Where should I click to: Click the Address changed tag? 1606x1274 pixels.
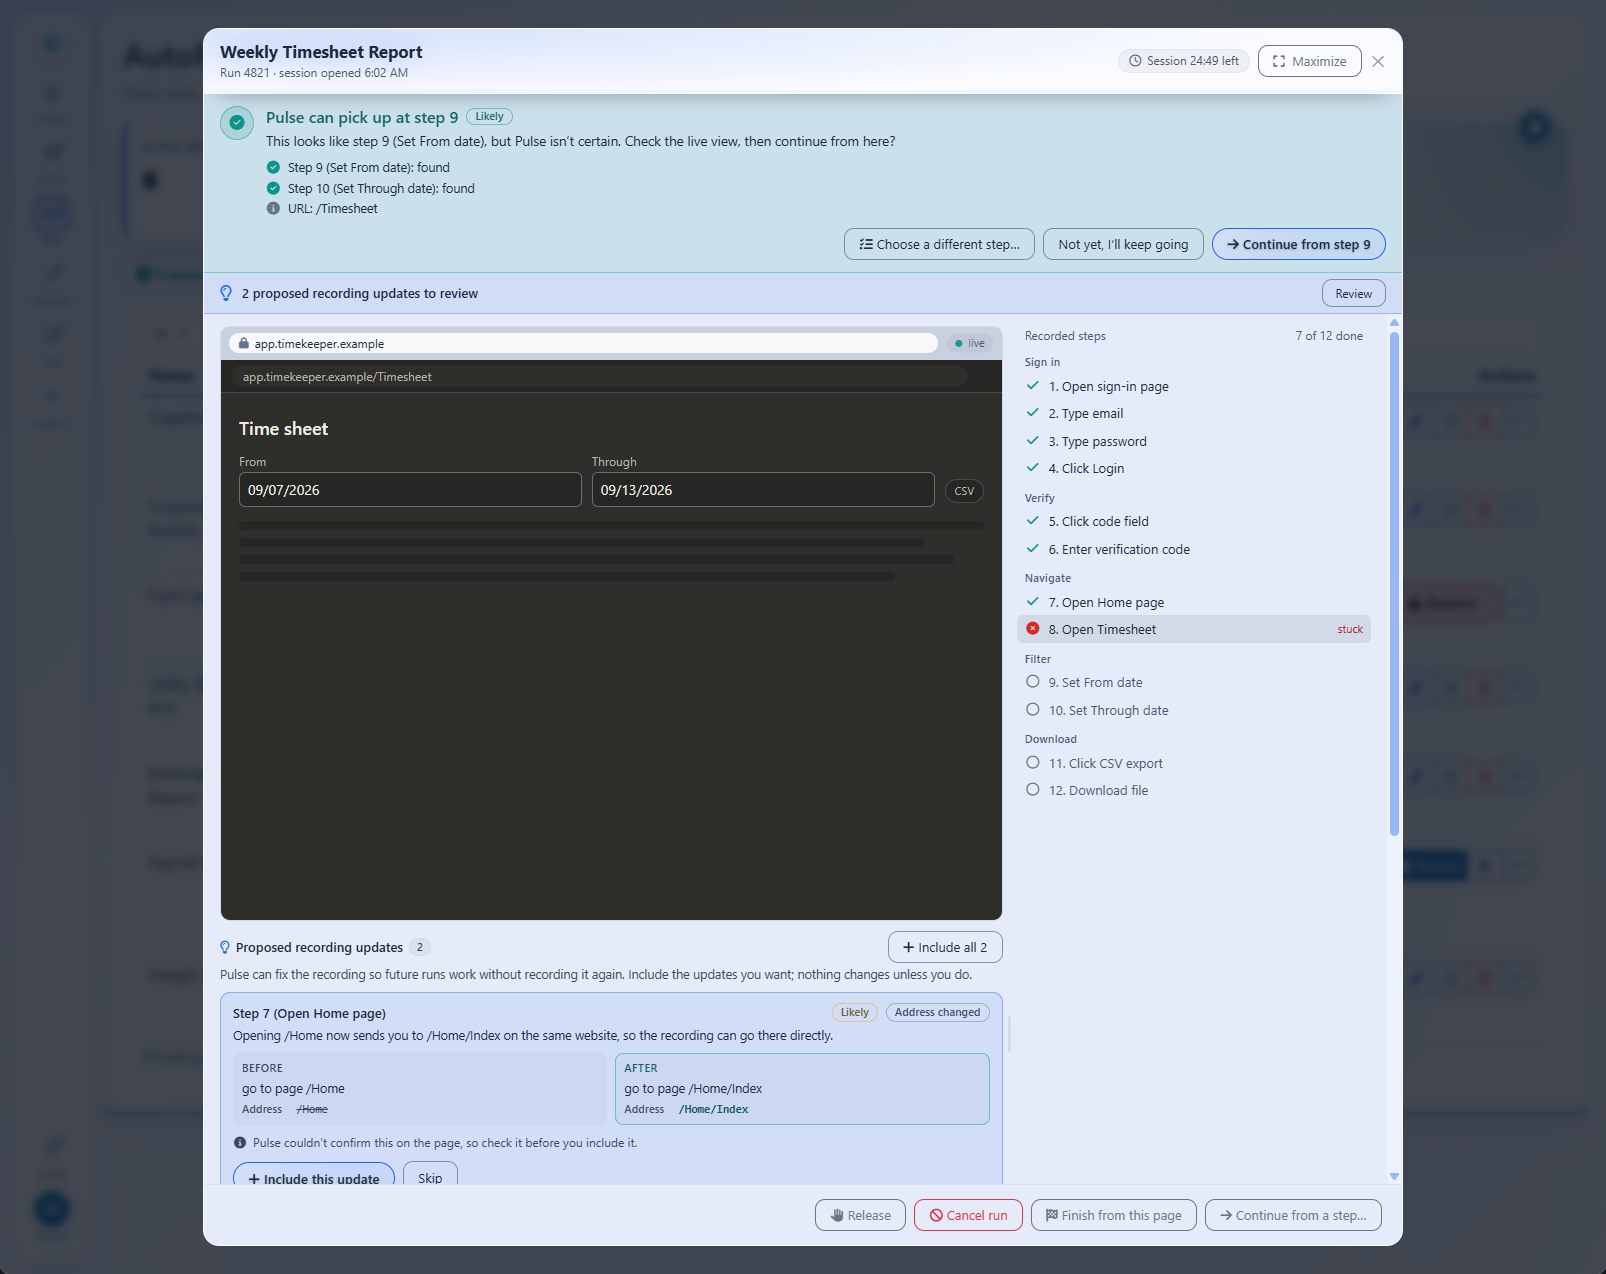click(x=937, y=1012)
